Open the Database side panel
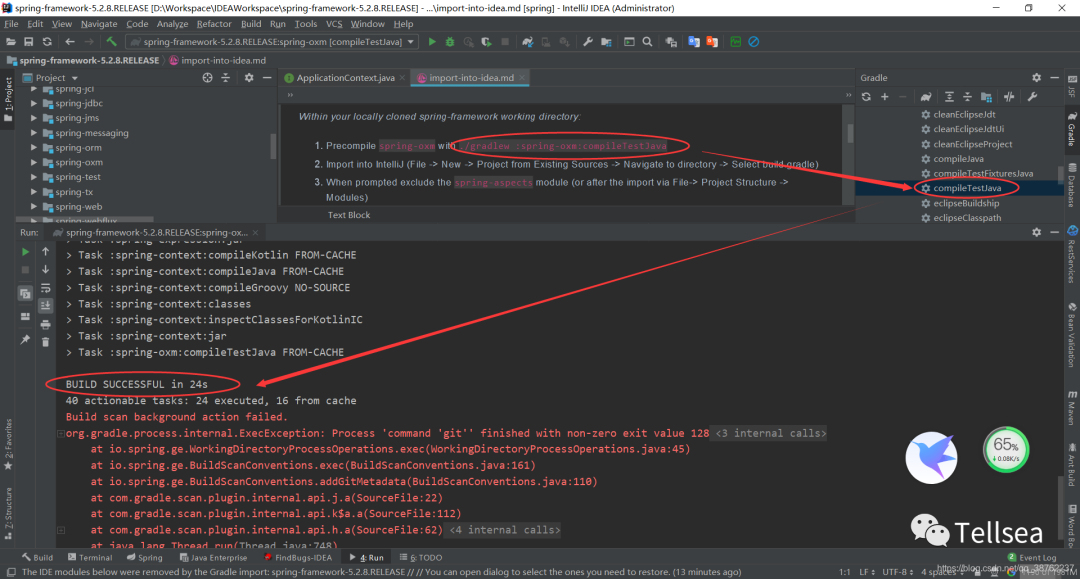1080x579 pixels. pos(1072,185)
